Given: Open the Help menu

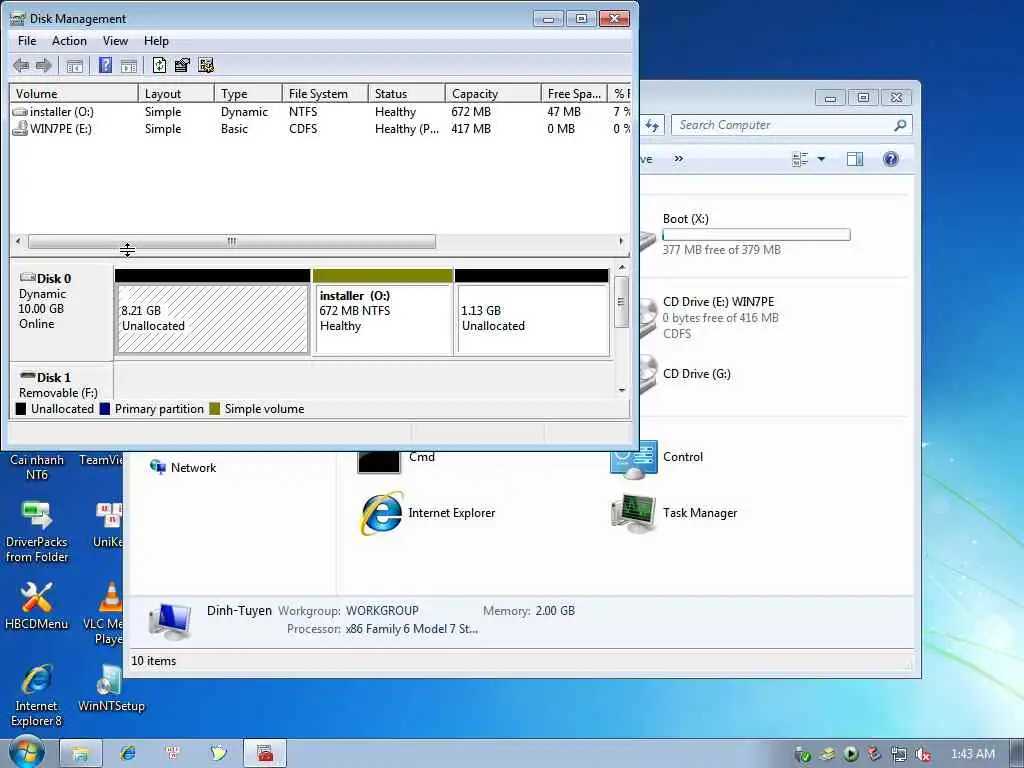Looking at the screenshot, I should coord(156,41).
